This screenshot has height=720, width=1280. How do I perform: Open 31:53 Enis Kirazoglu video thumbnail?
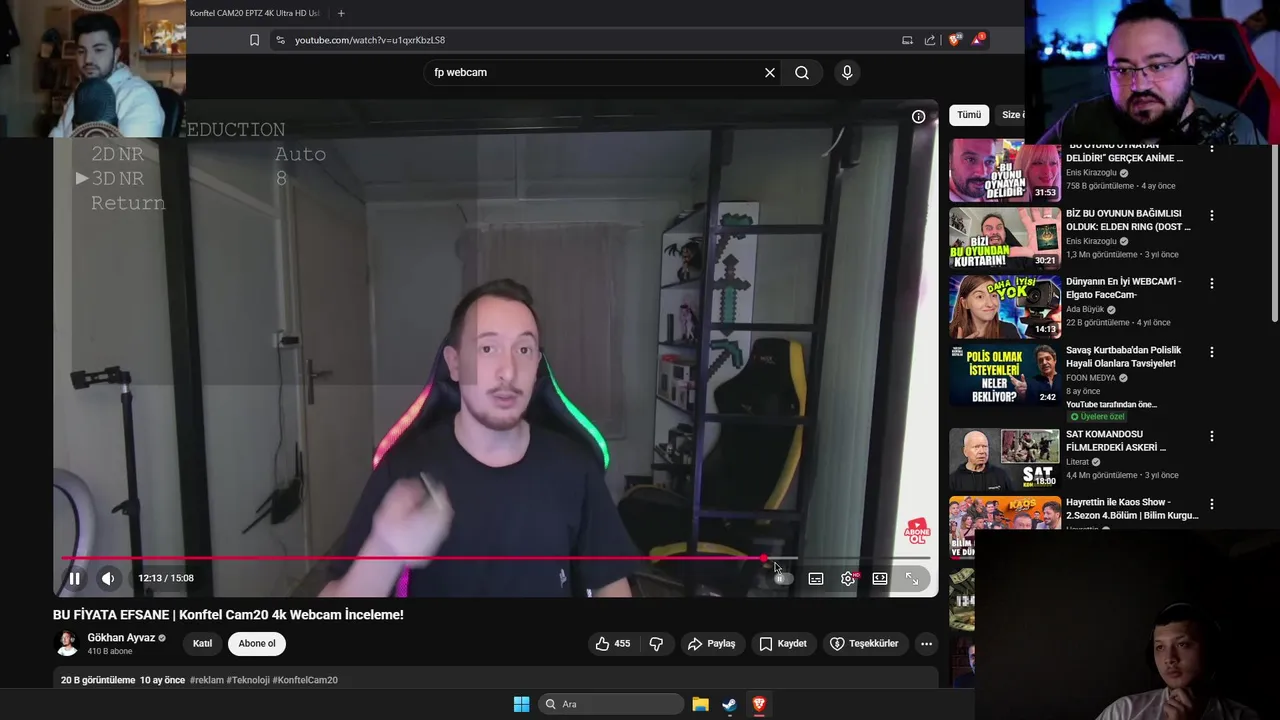click(1004, 170)
